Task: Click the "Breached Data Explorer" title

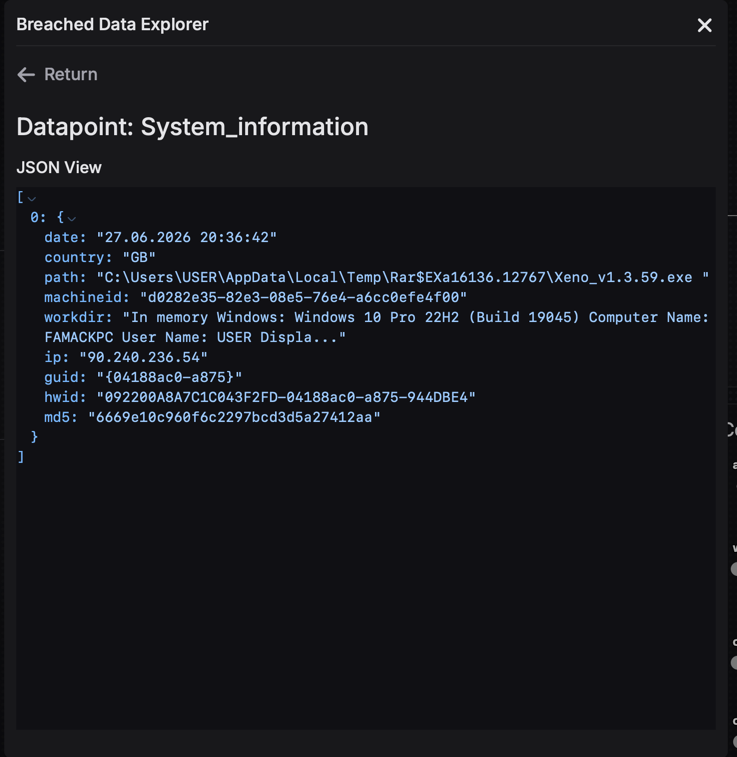Action: click(x=112, y=25)
